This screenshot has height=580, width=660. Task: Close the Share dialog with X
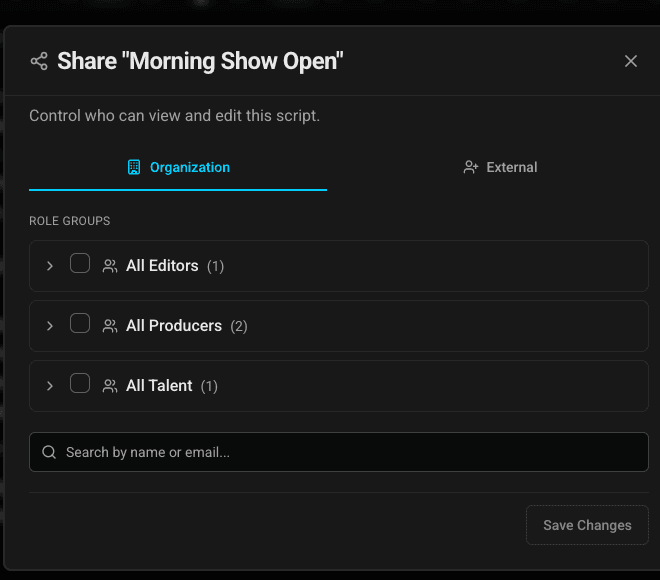[x=631, y=61]
